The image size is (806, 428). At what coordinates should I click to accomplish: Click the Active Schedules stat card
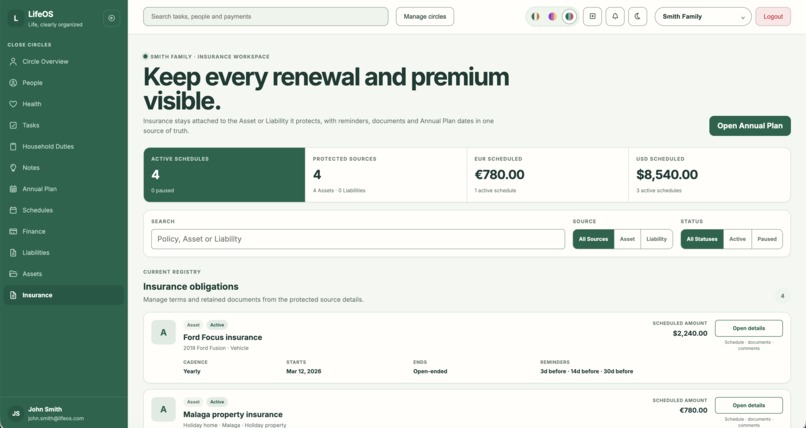click(x=224, y=175)
